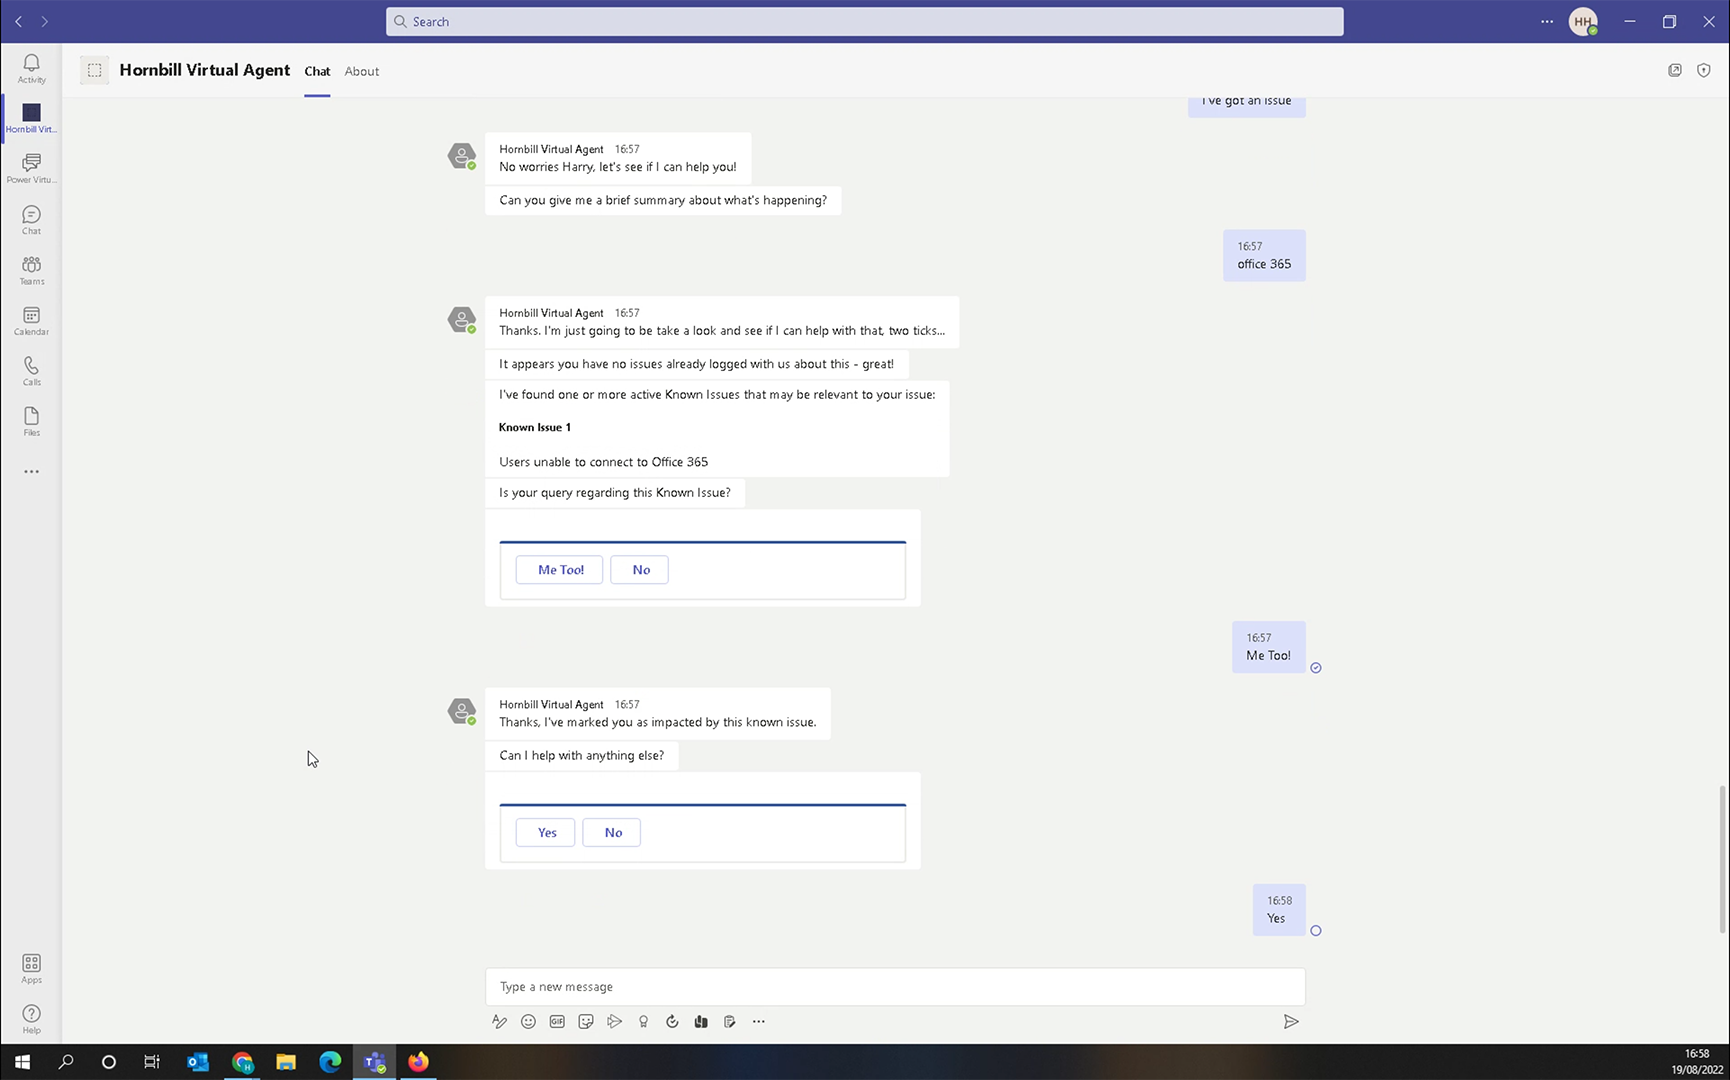Open the Activity feed
1730x1080 pixels.
coord(31,69)
